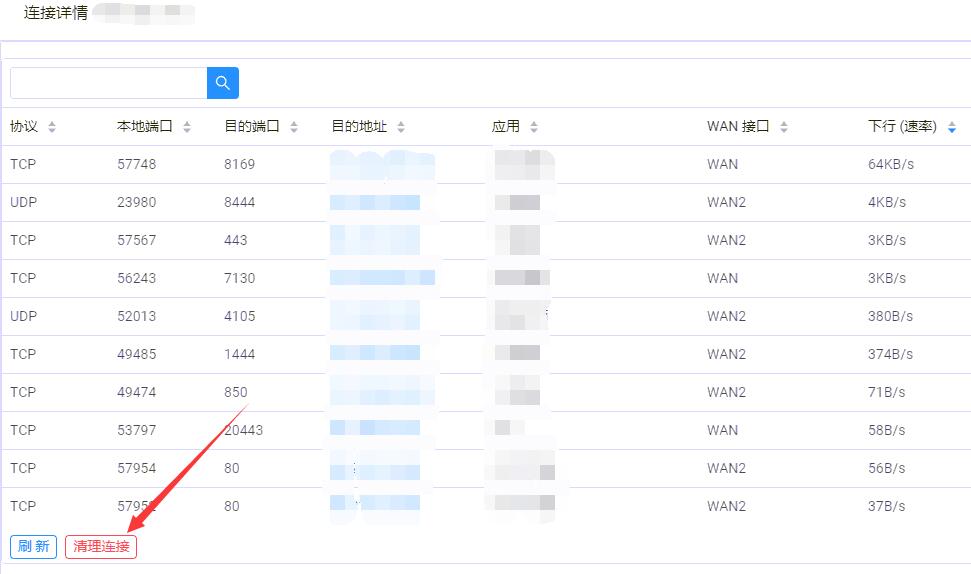Select the row with local port 57748

[x=137, y=164]
